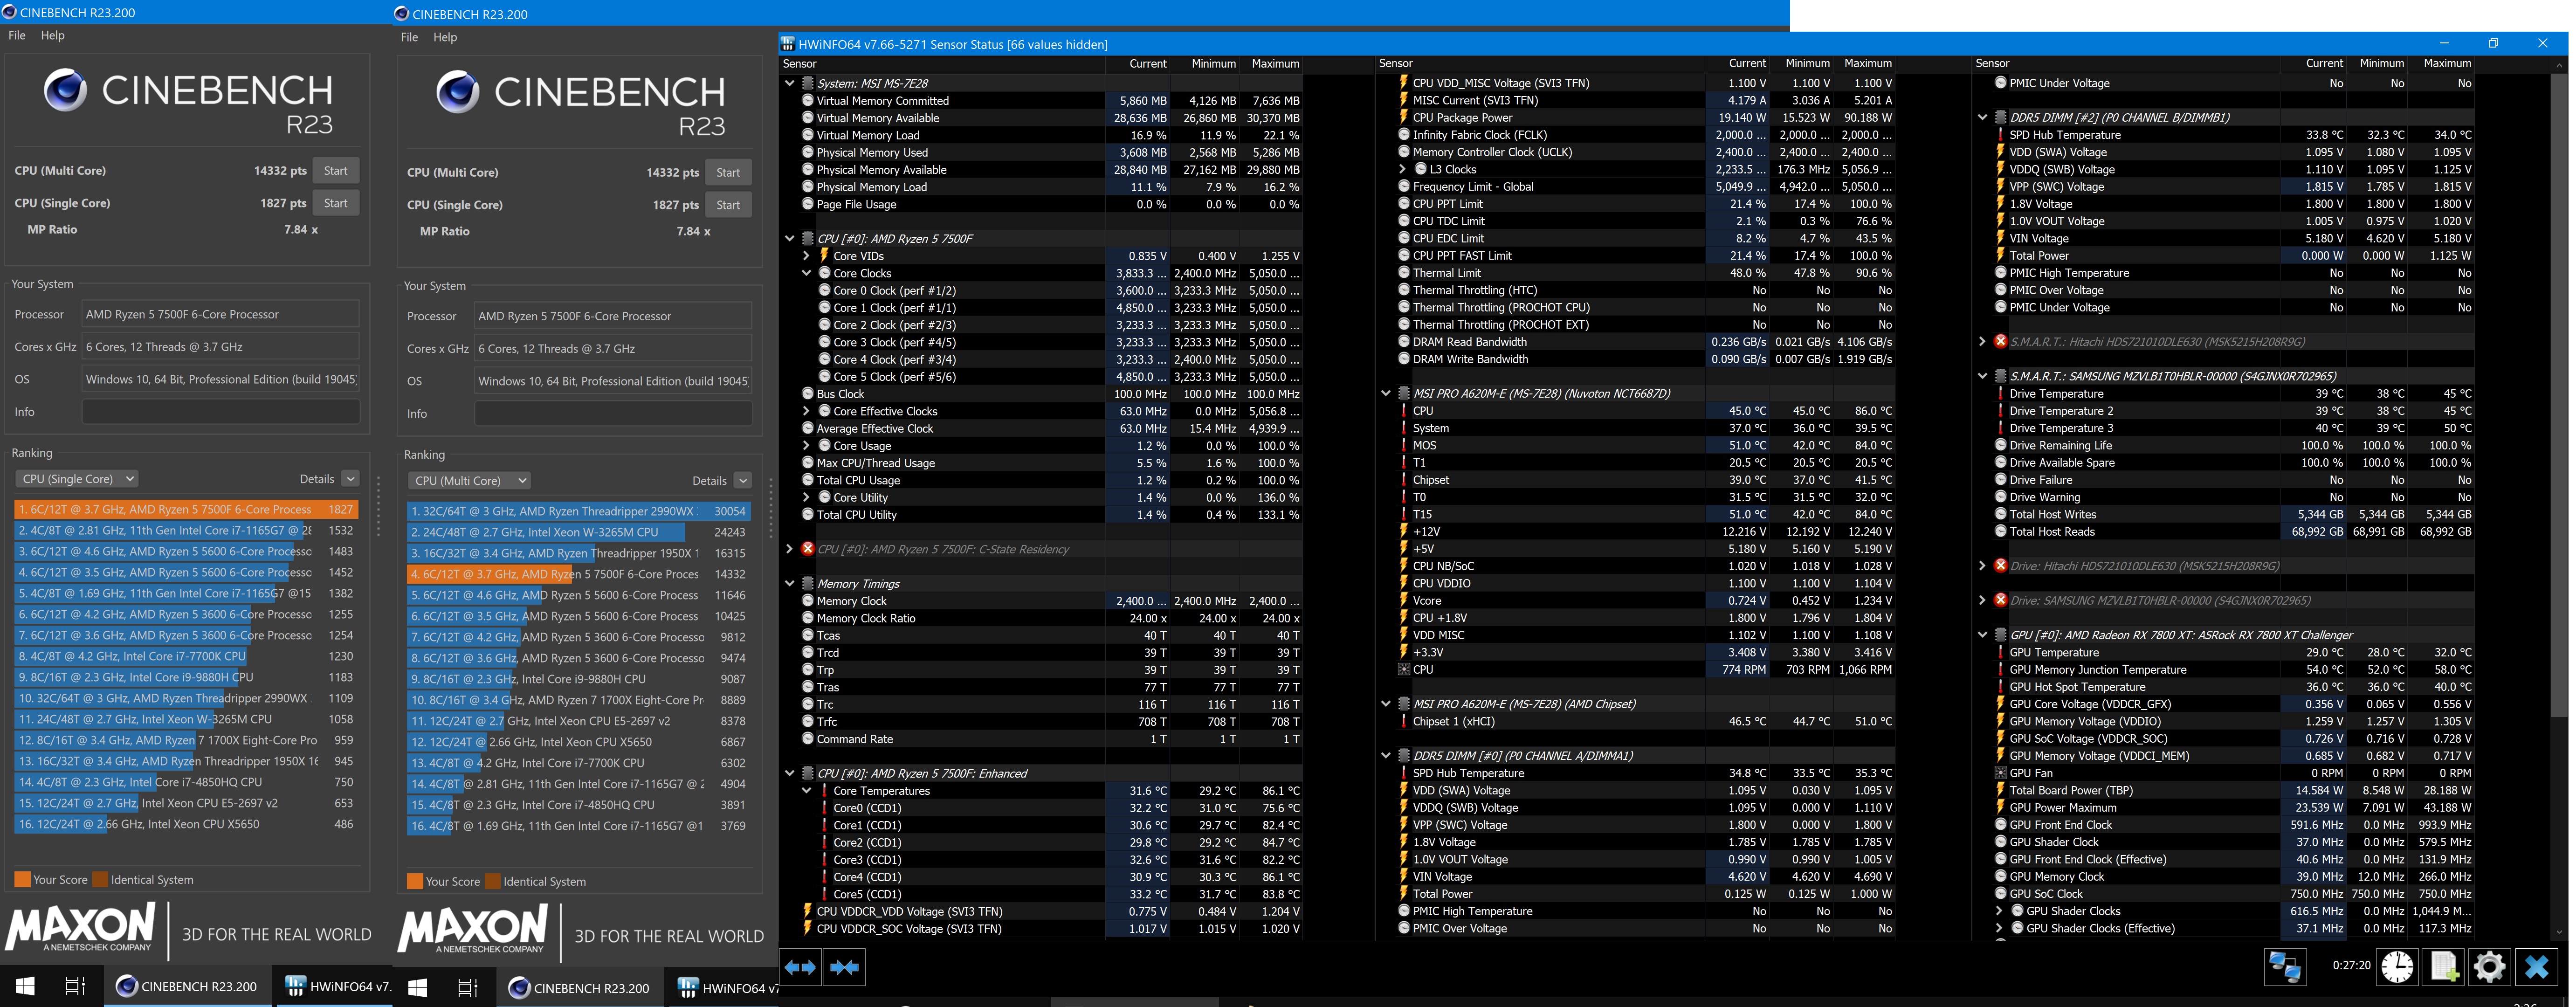
Task: Expand S.M.A.R.T. Hitachi HDS721010DLE630 sensor group
Action: click(1982, 342)
